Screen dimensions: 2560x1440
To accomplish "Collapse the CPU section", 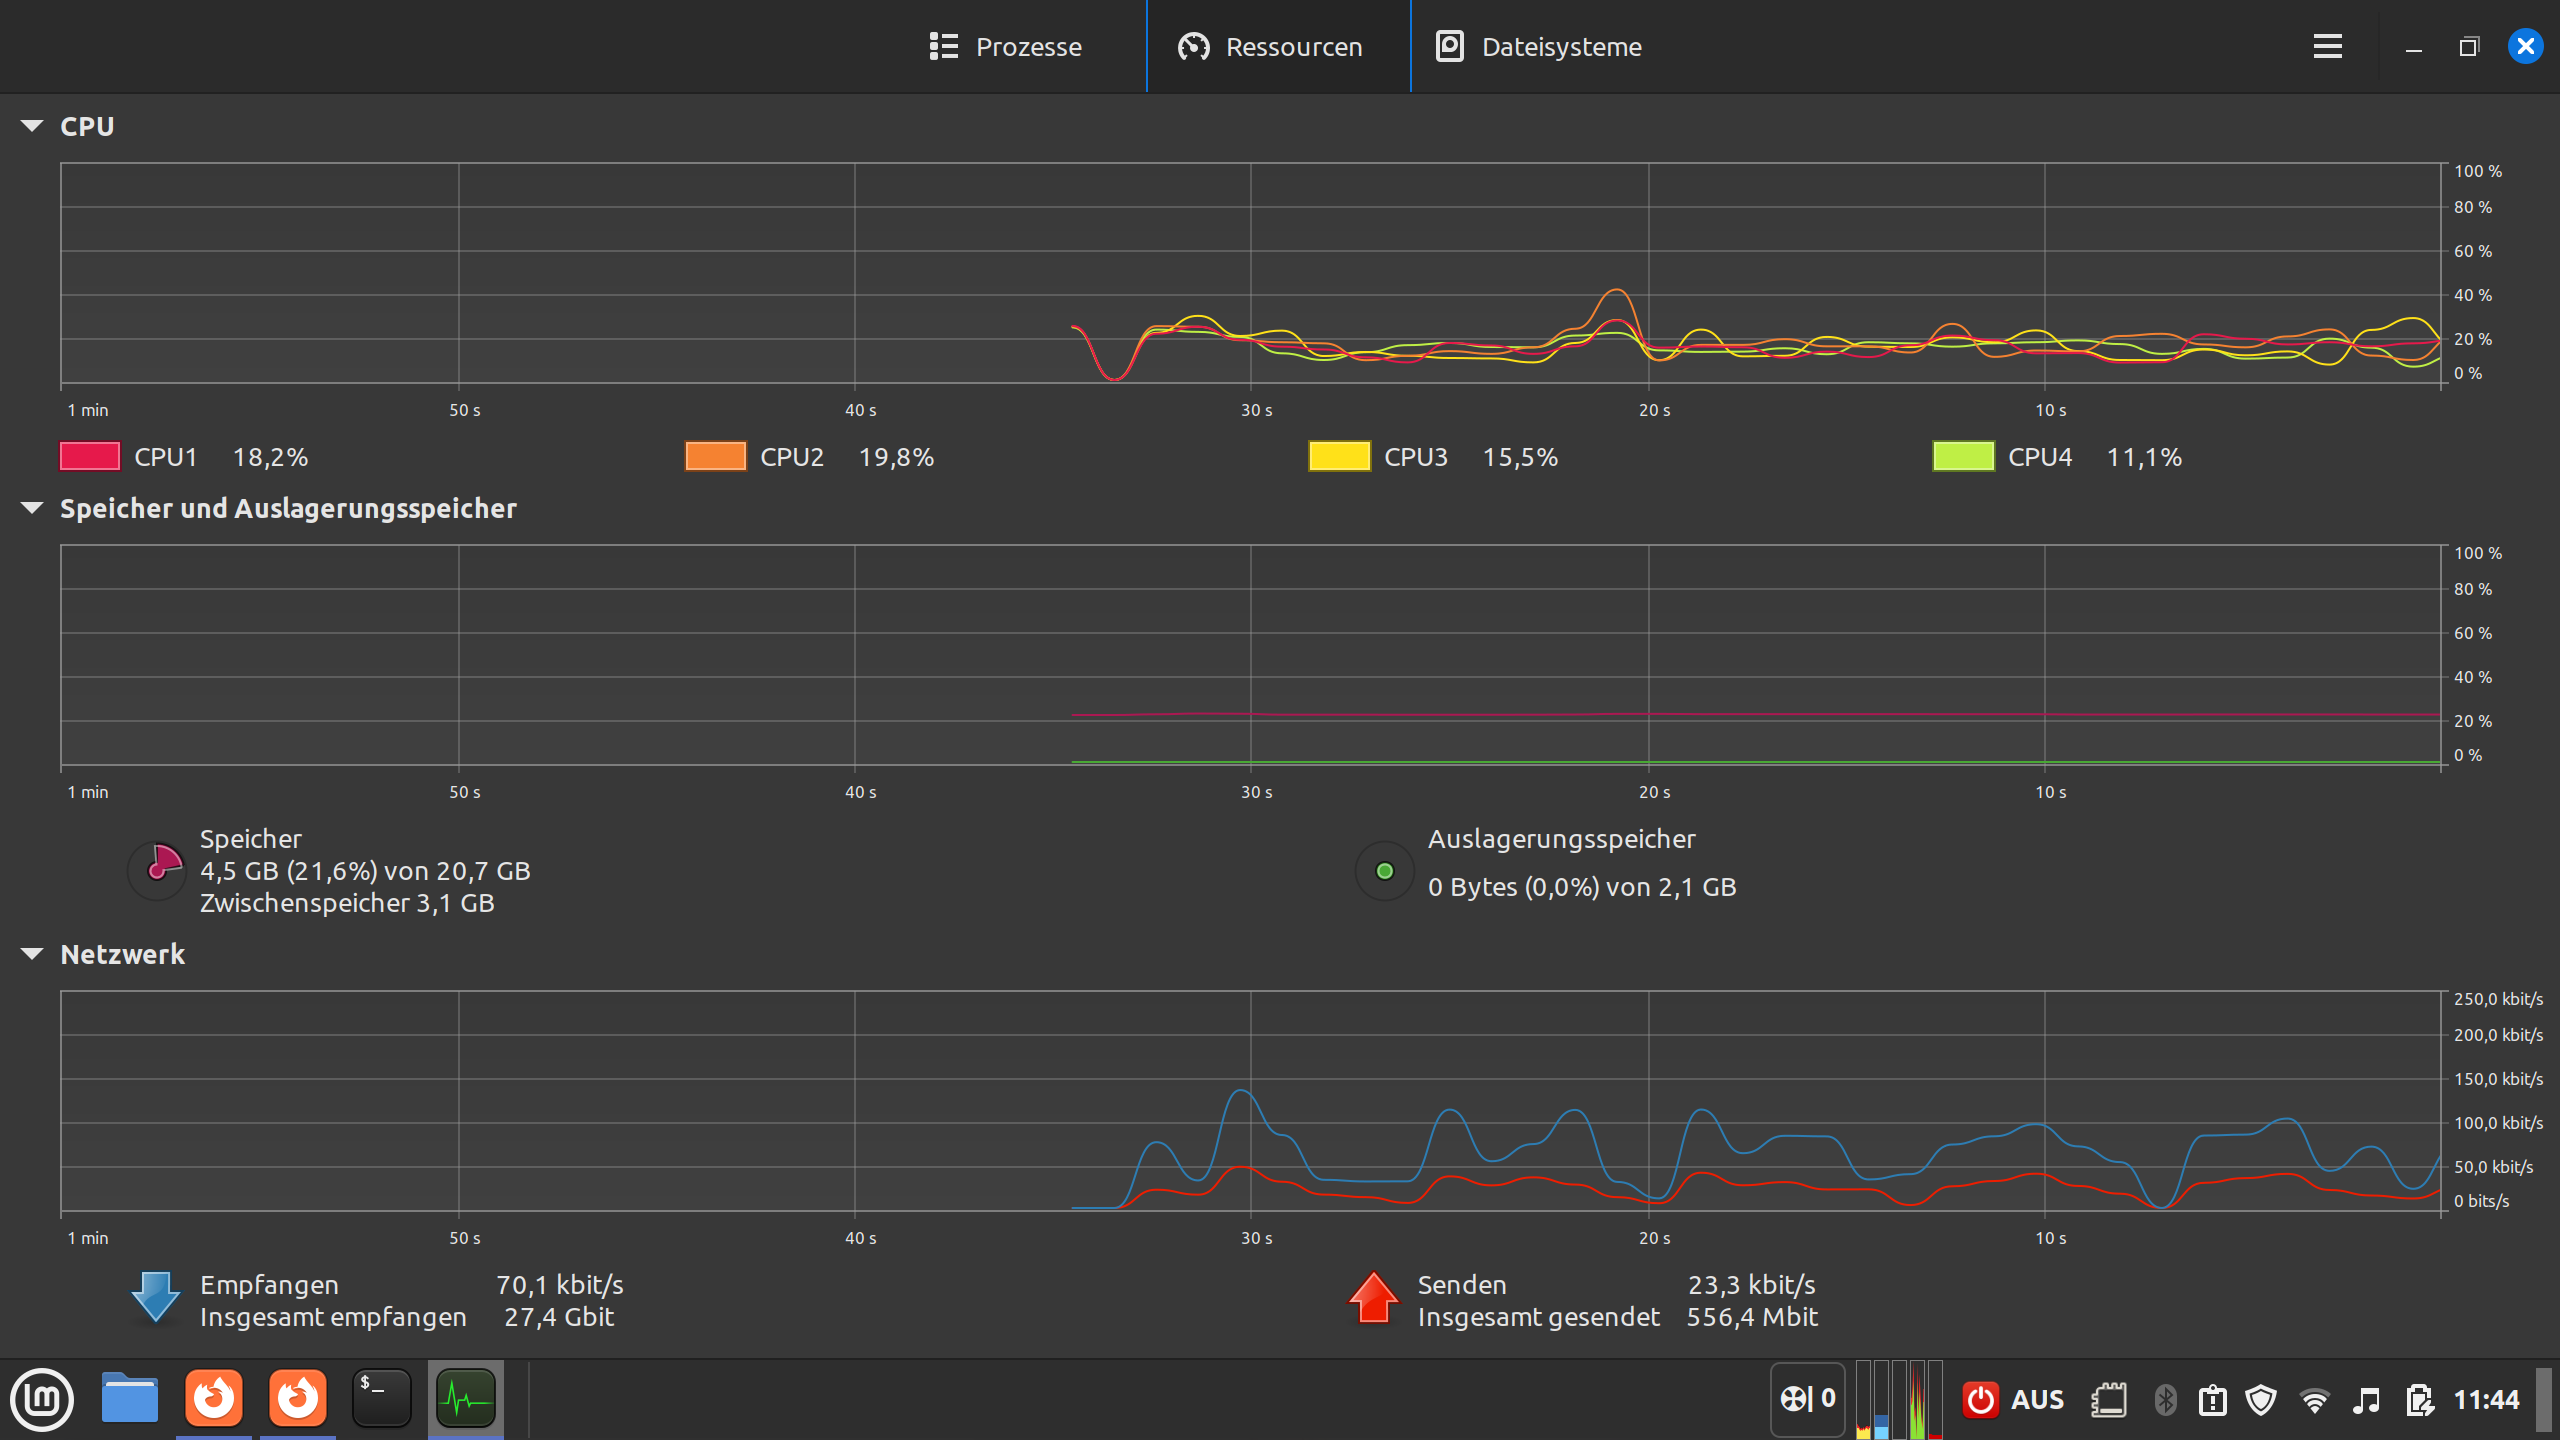I will tap(32, 126).
